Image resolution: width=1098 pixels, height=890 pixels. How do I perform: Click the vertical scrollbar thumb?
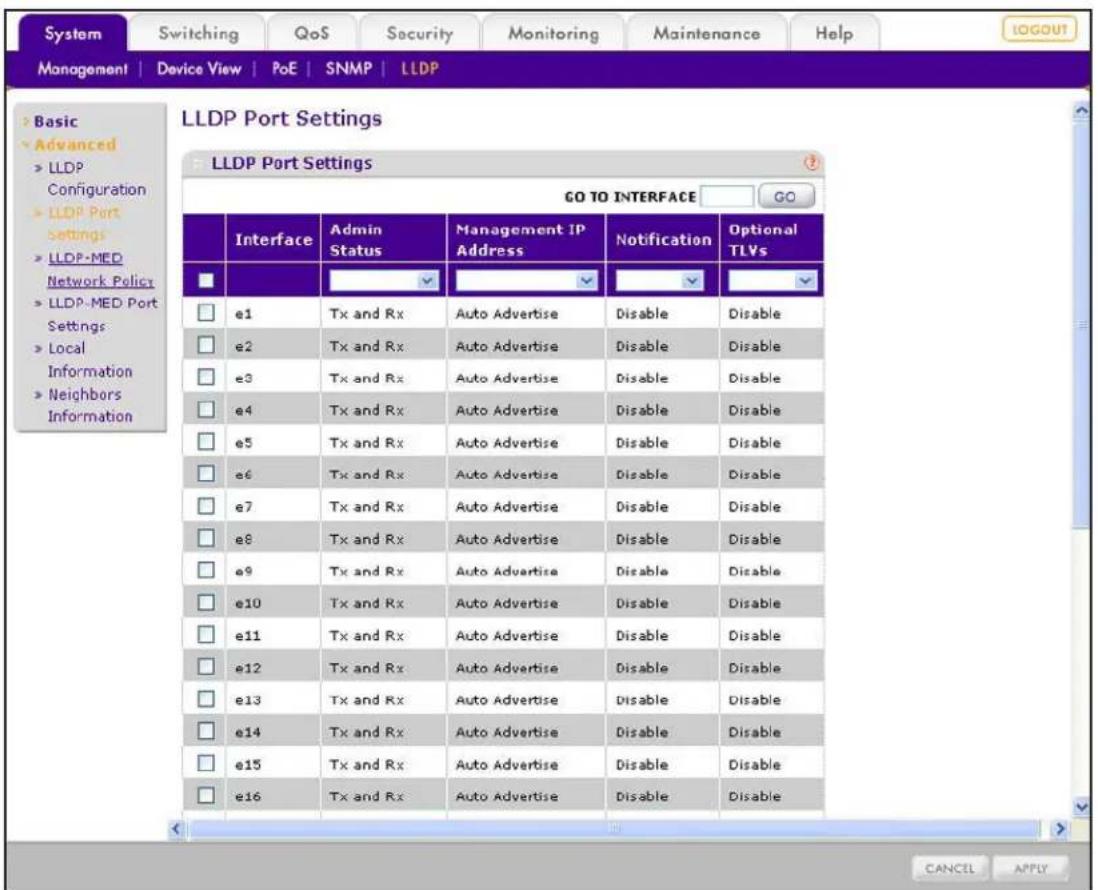1081,326
